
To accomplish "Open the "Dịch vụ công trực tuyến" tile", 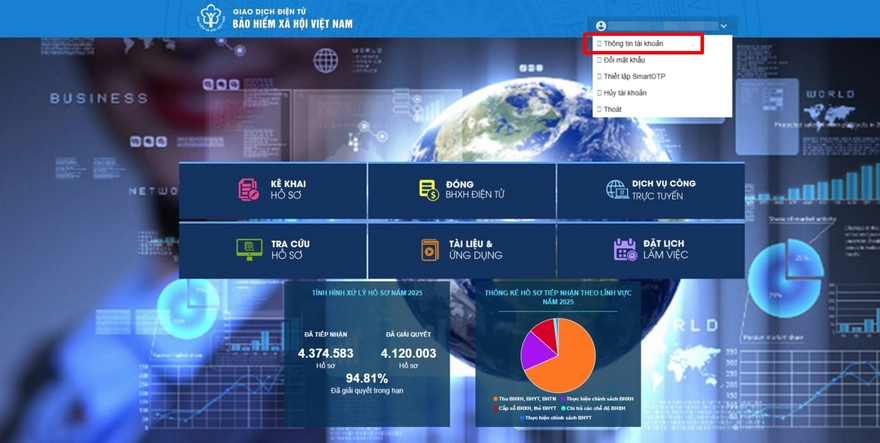I will (651, 190).
